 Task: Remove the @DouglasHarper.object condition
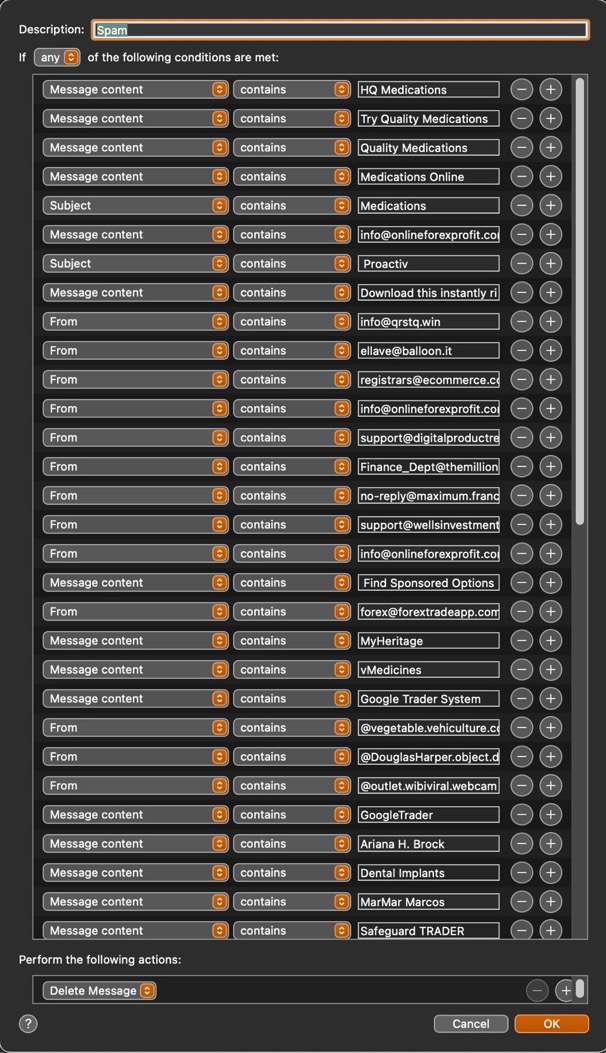tap(521, 756)
